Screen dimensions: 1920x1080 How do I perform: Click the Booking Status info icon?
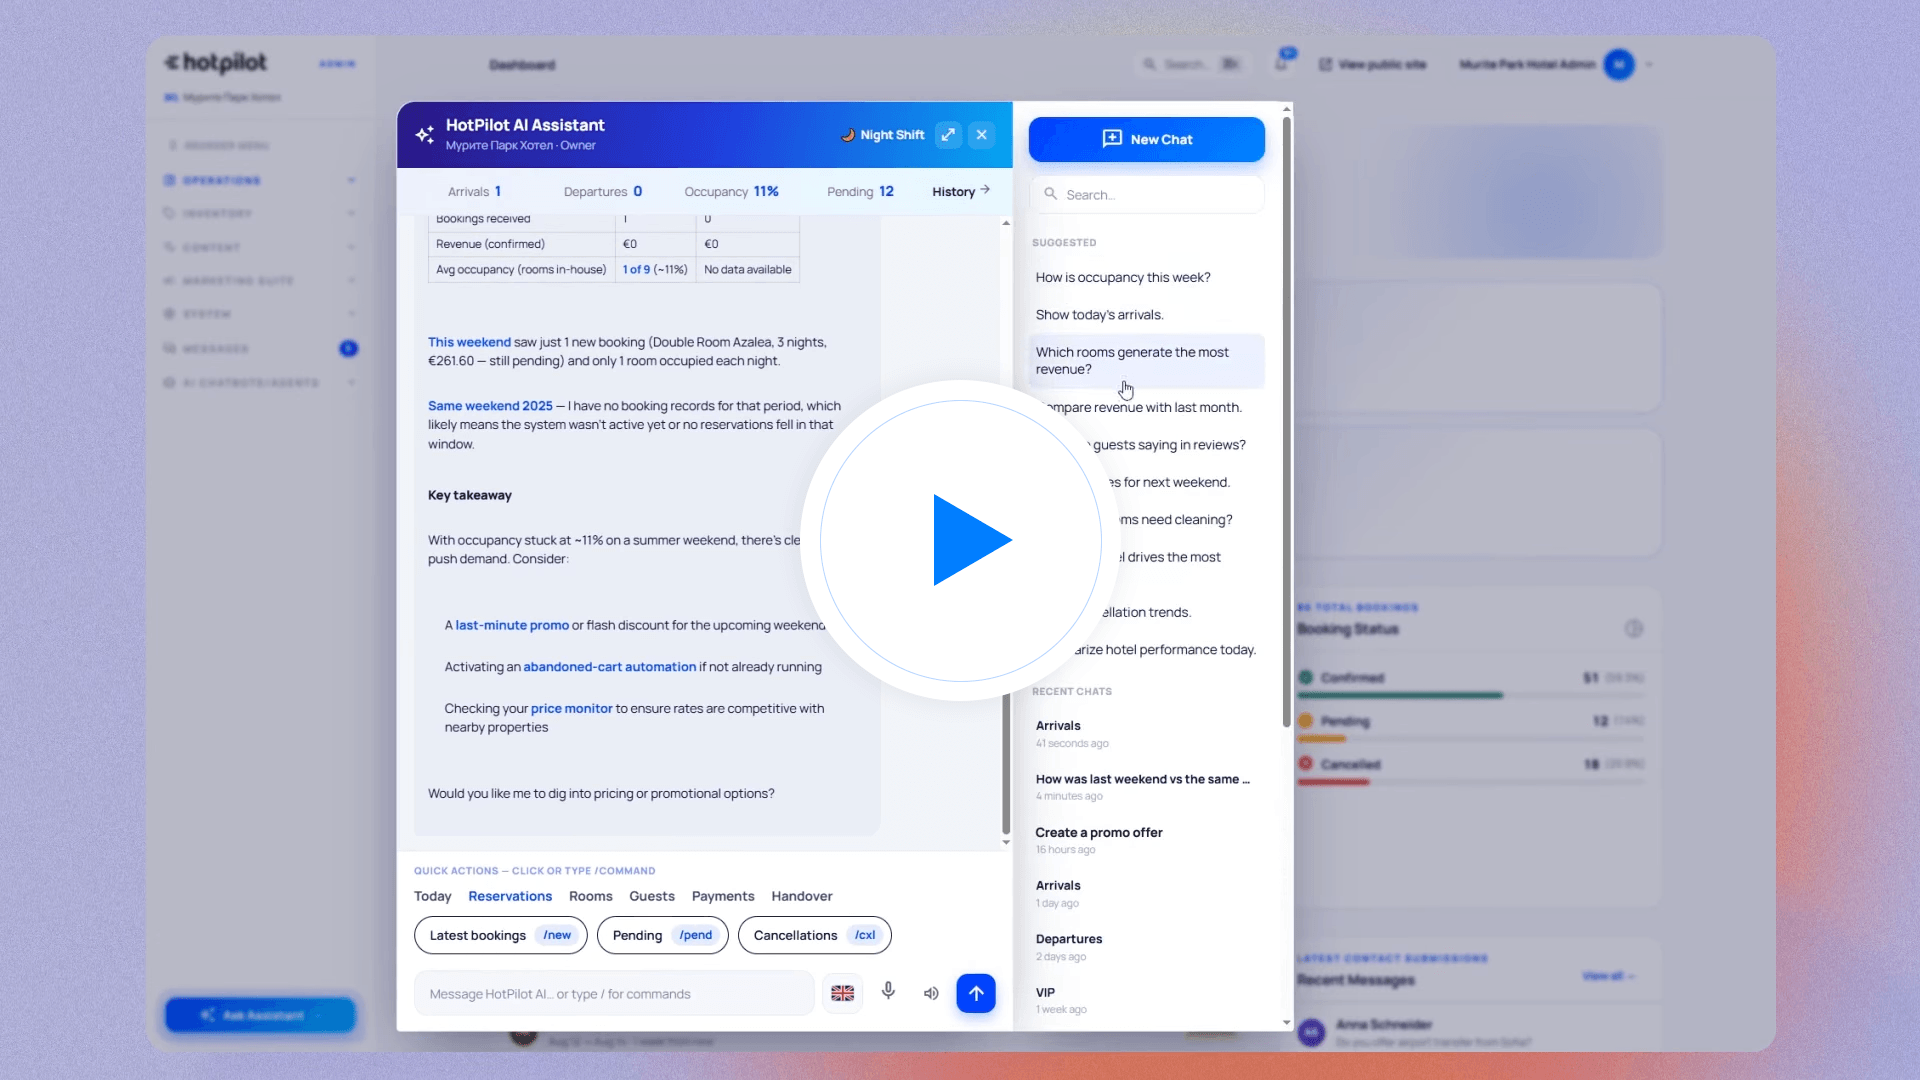point(1633,629)
